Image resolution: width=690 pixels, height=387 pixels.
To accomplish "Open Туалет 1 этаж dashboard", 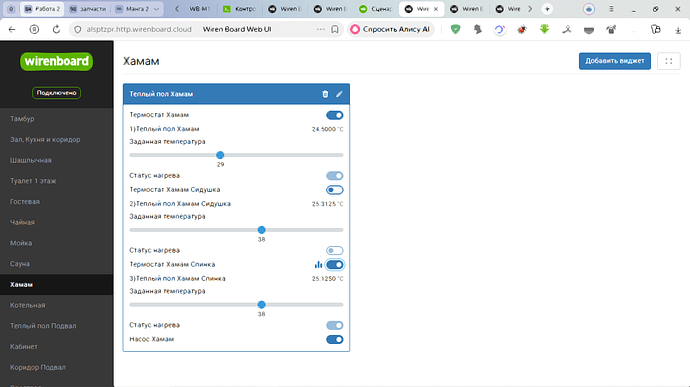I will click(x=57, y=181).
